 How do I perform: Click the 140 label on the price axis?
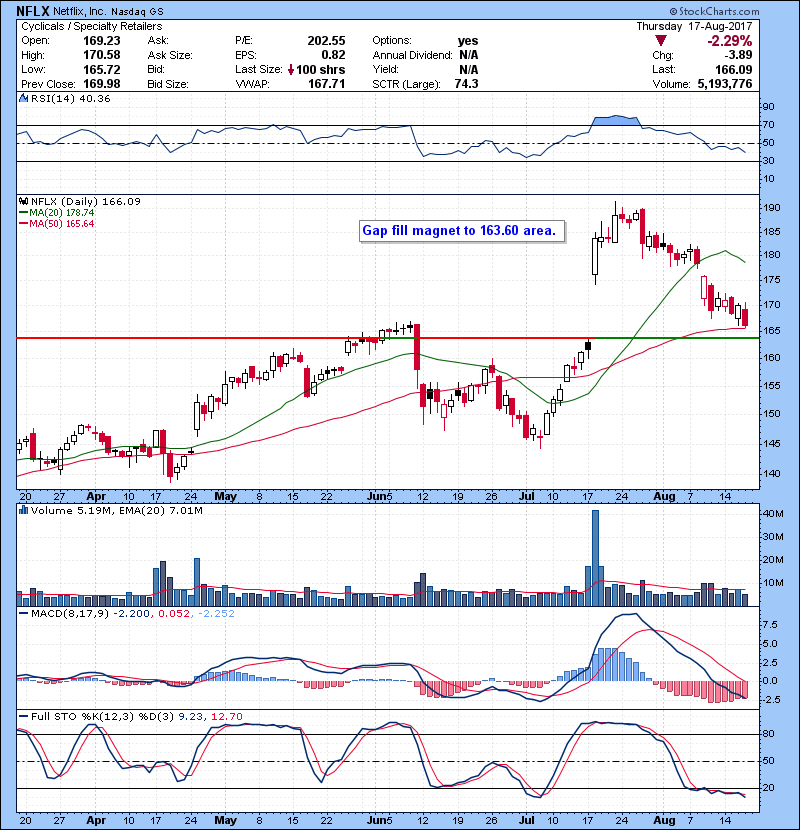(771, 474)
